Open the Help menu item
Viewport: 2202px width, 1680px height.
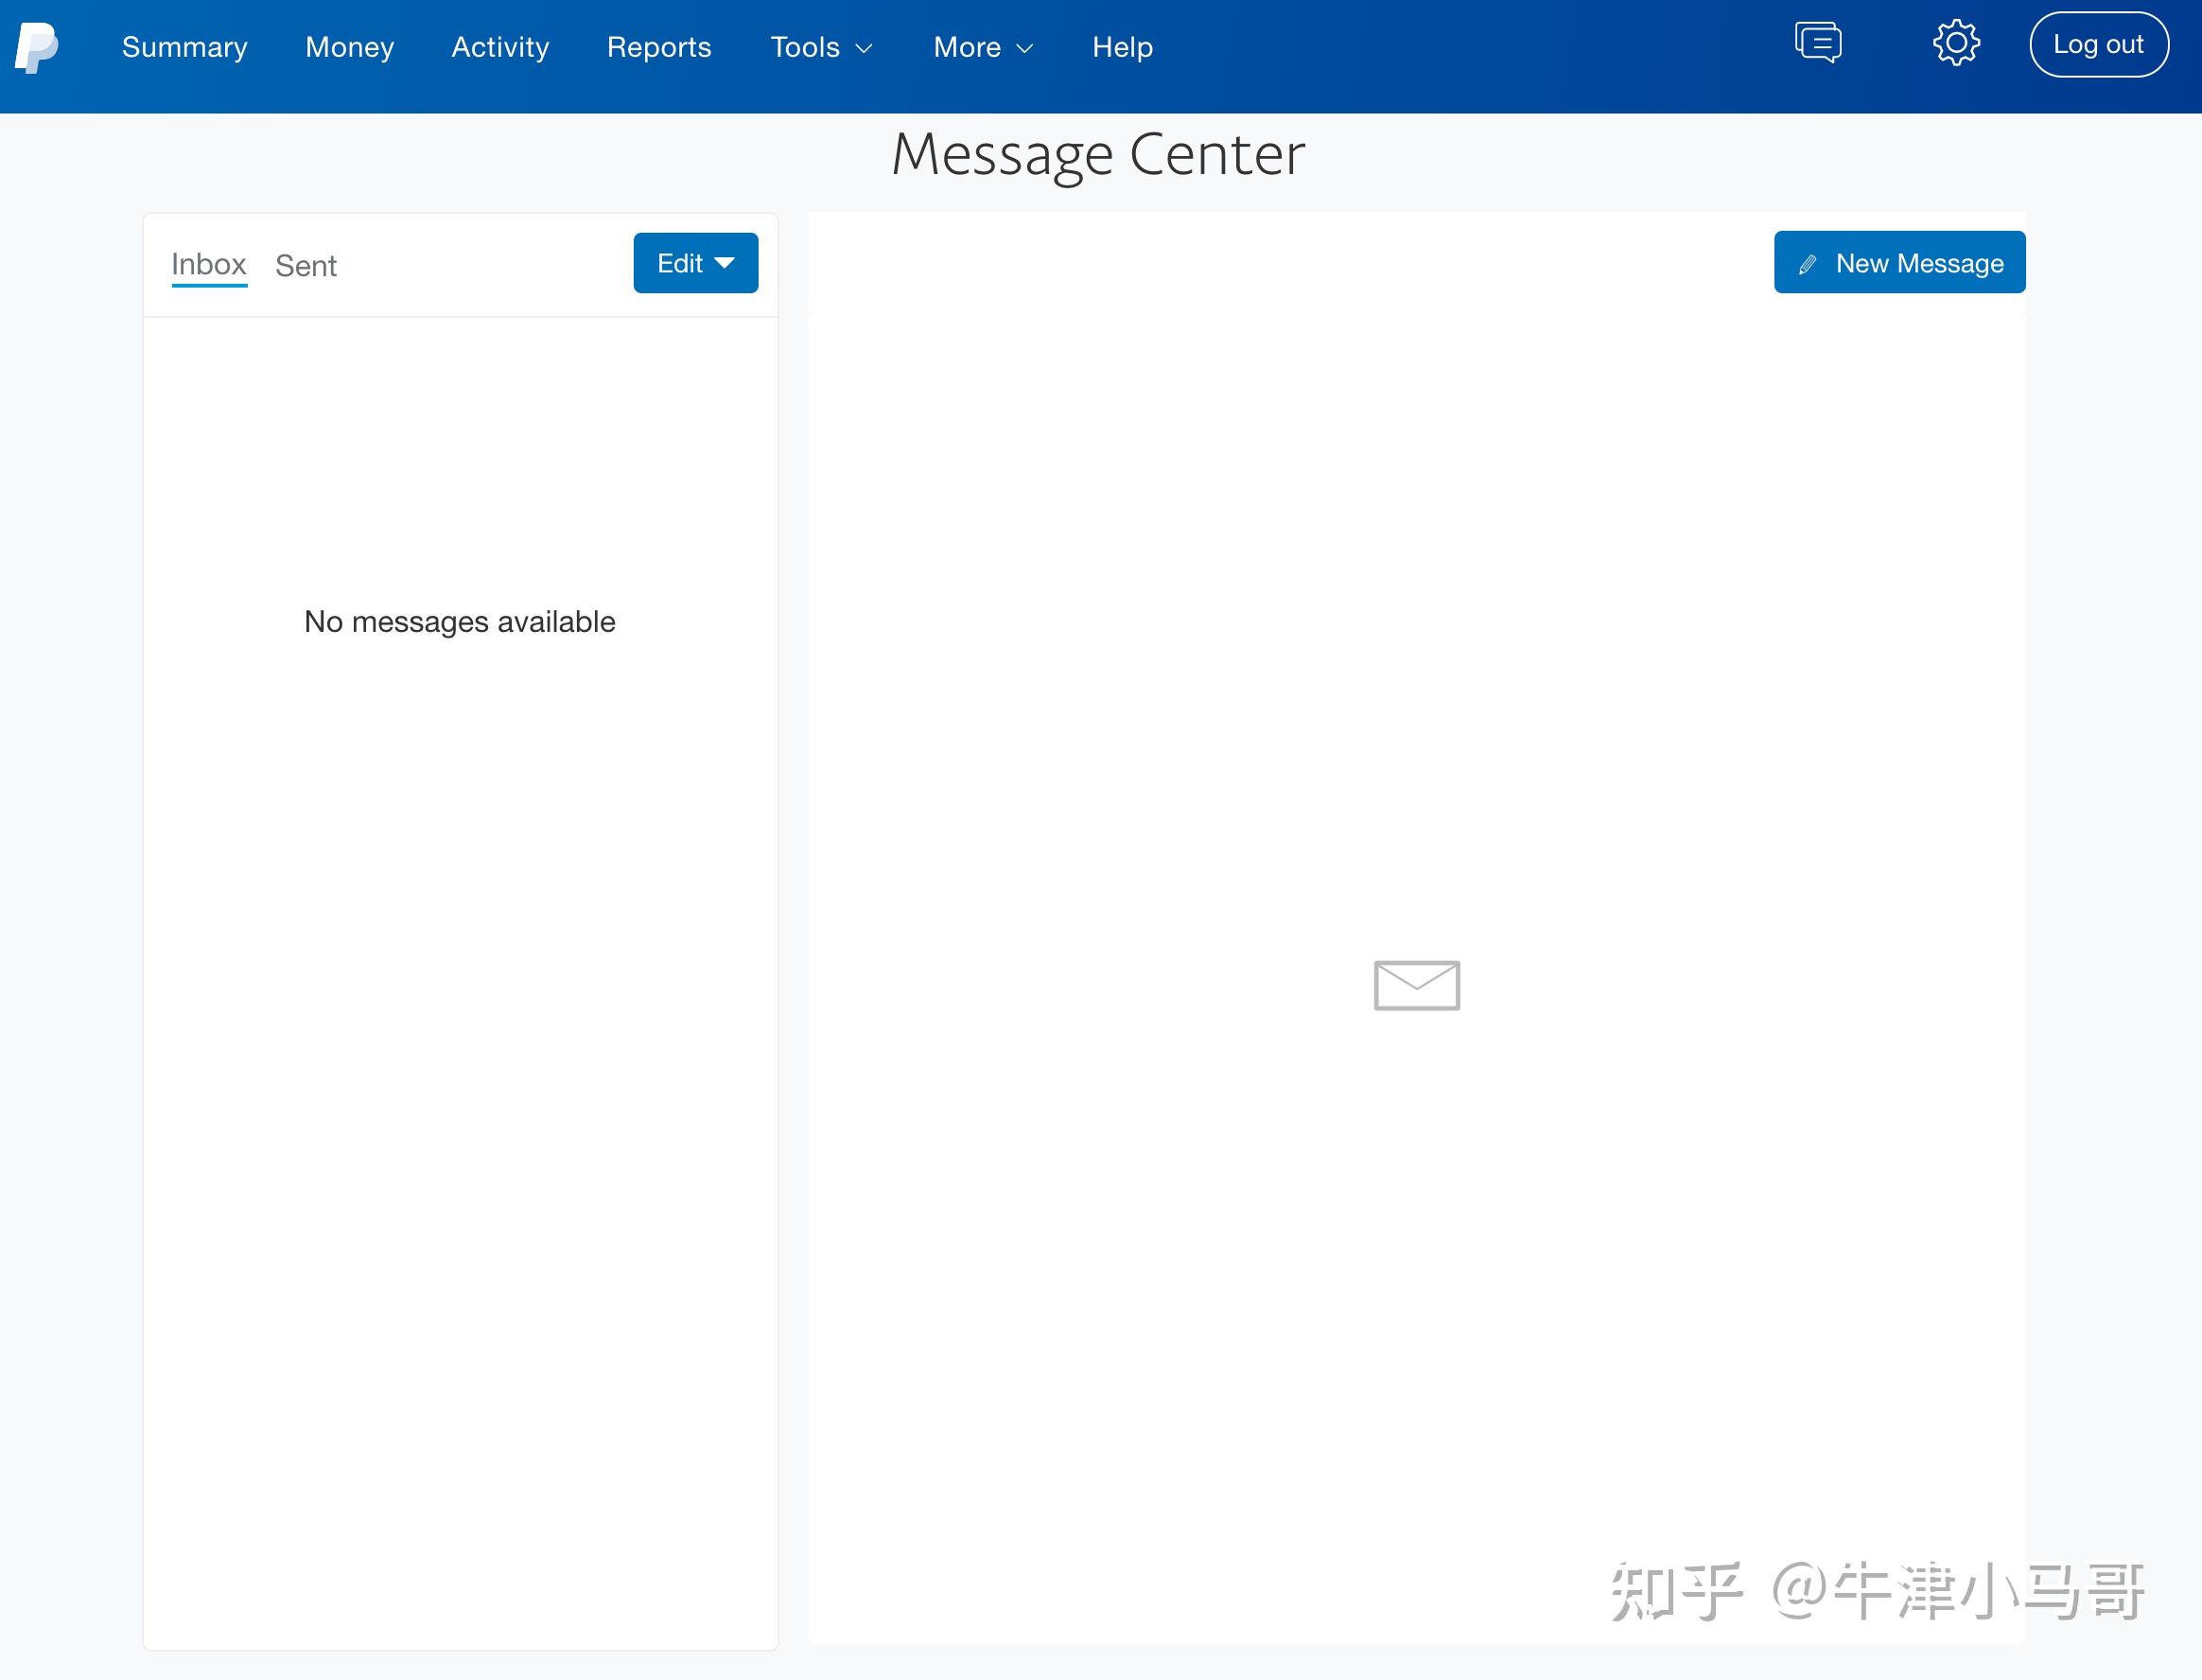click(x=1122, y=46)
